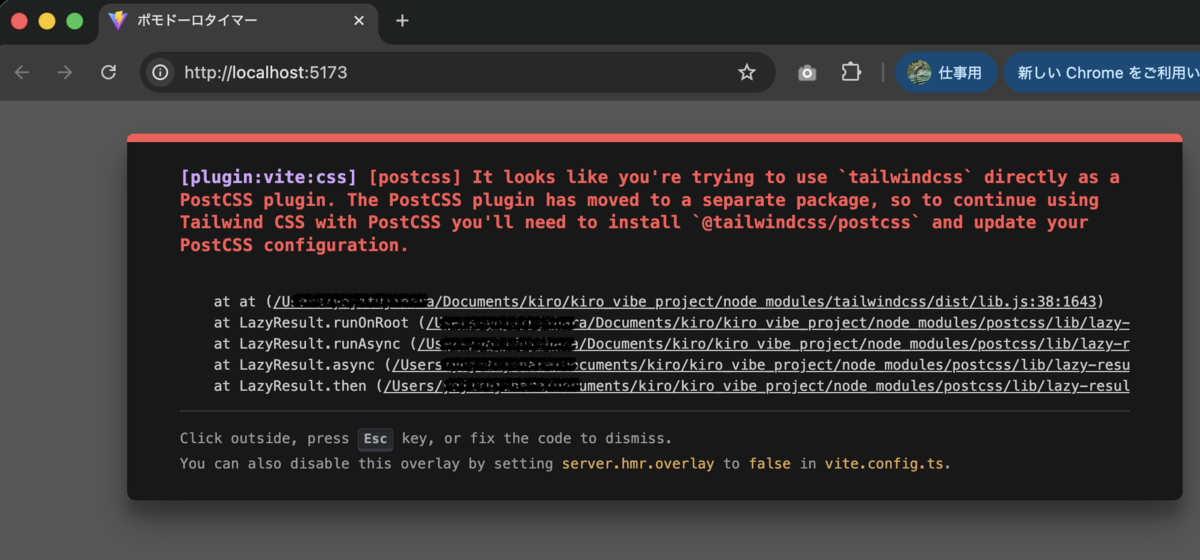The height and width of the screenshot is (560, 1200).
Task: Click the [plugin:vite:css] label
Action: [268, 177]
